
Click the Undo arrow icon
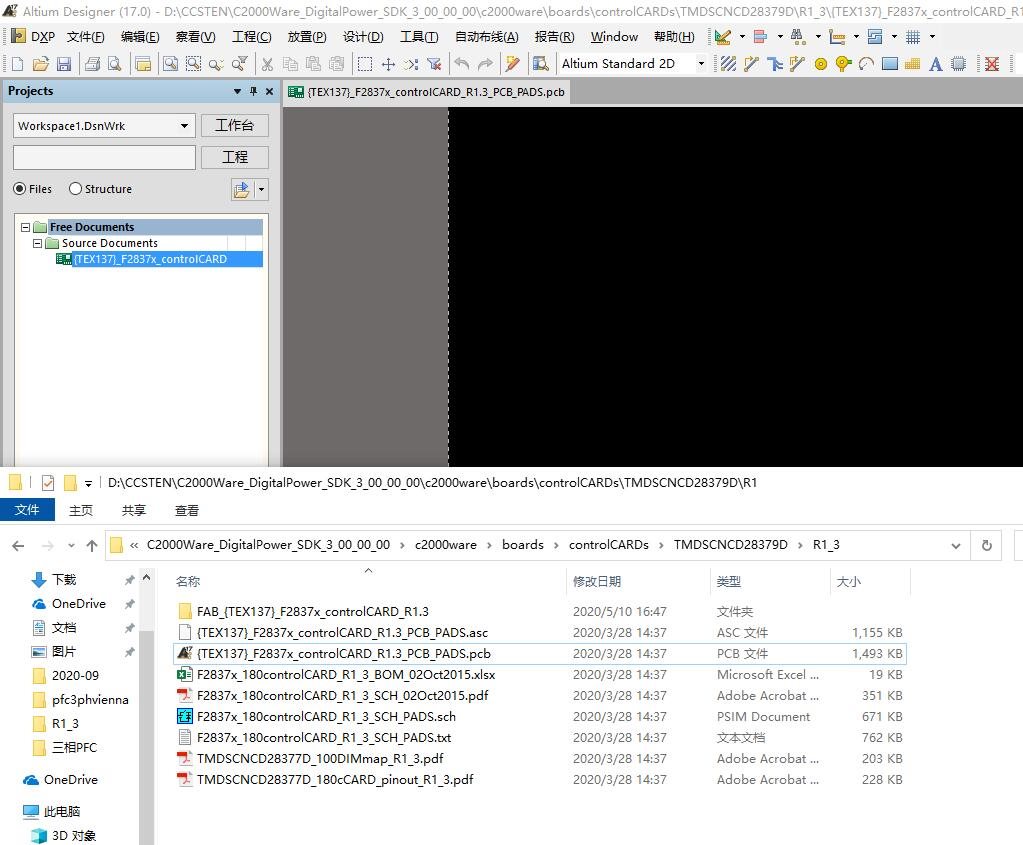pos(462,63)
